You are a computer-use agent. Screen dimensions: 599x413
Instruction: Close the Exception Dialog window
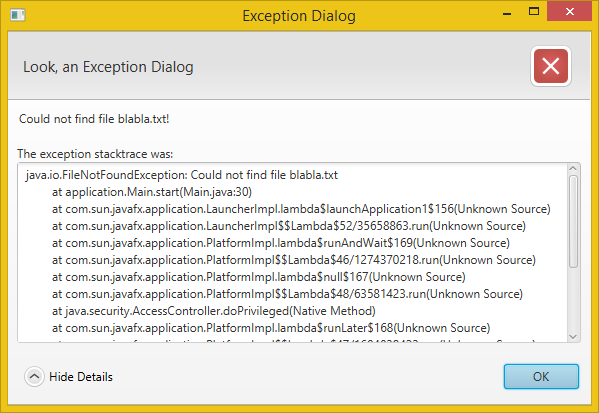569,11
